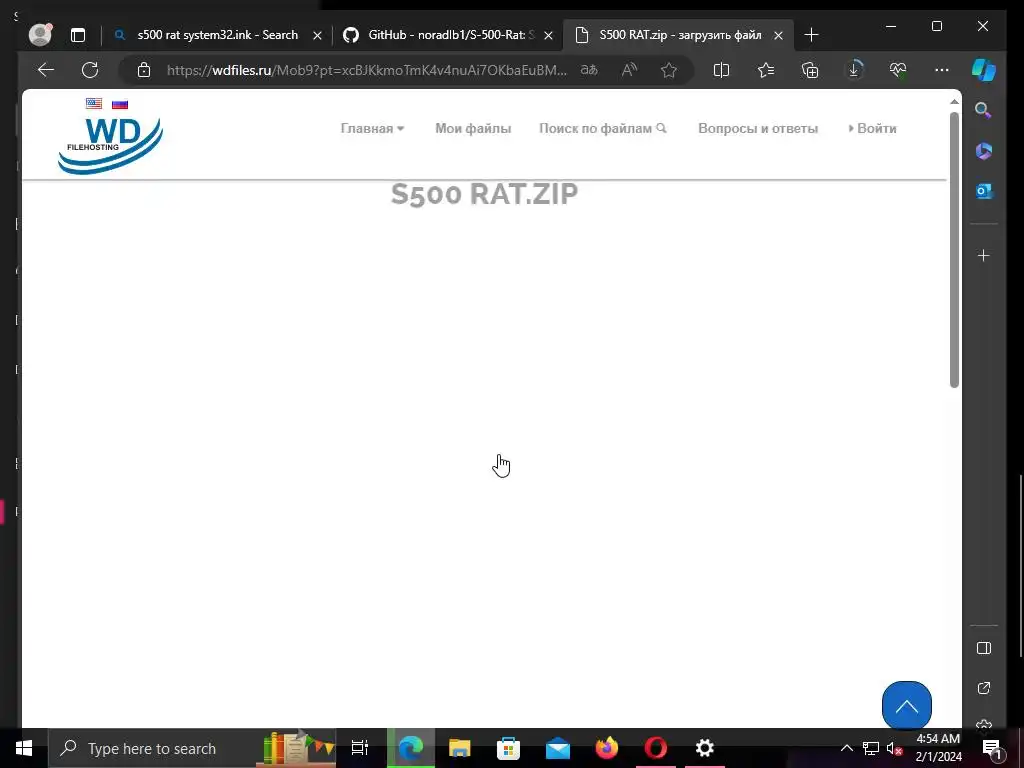The image size is (1024, 768).
Task: Close the s500 rat system32.ink Search tab
Action: 317,36
